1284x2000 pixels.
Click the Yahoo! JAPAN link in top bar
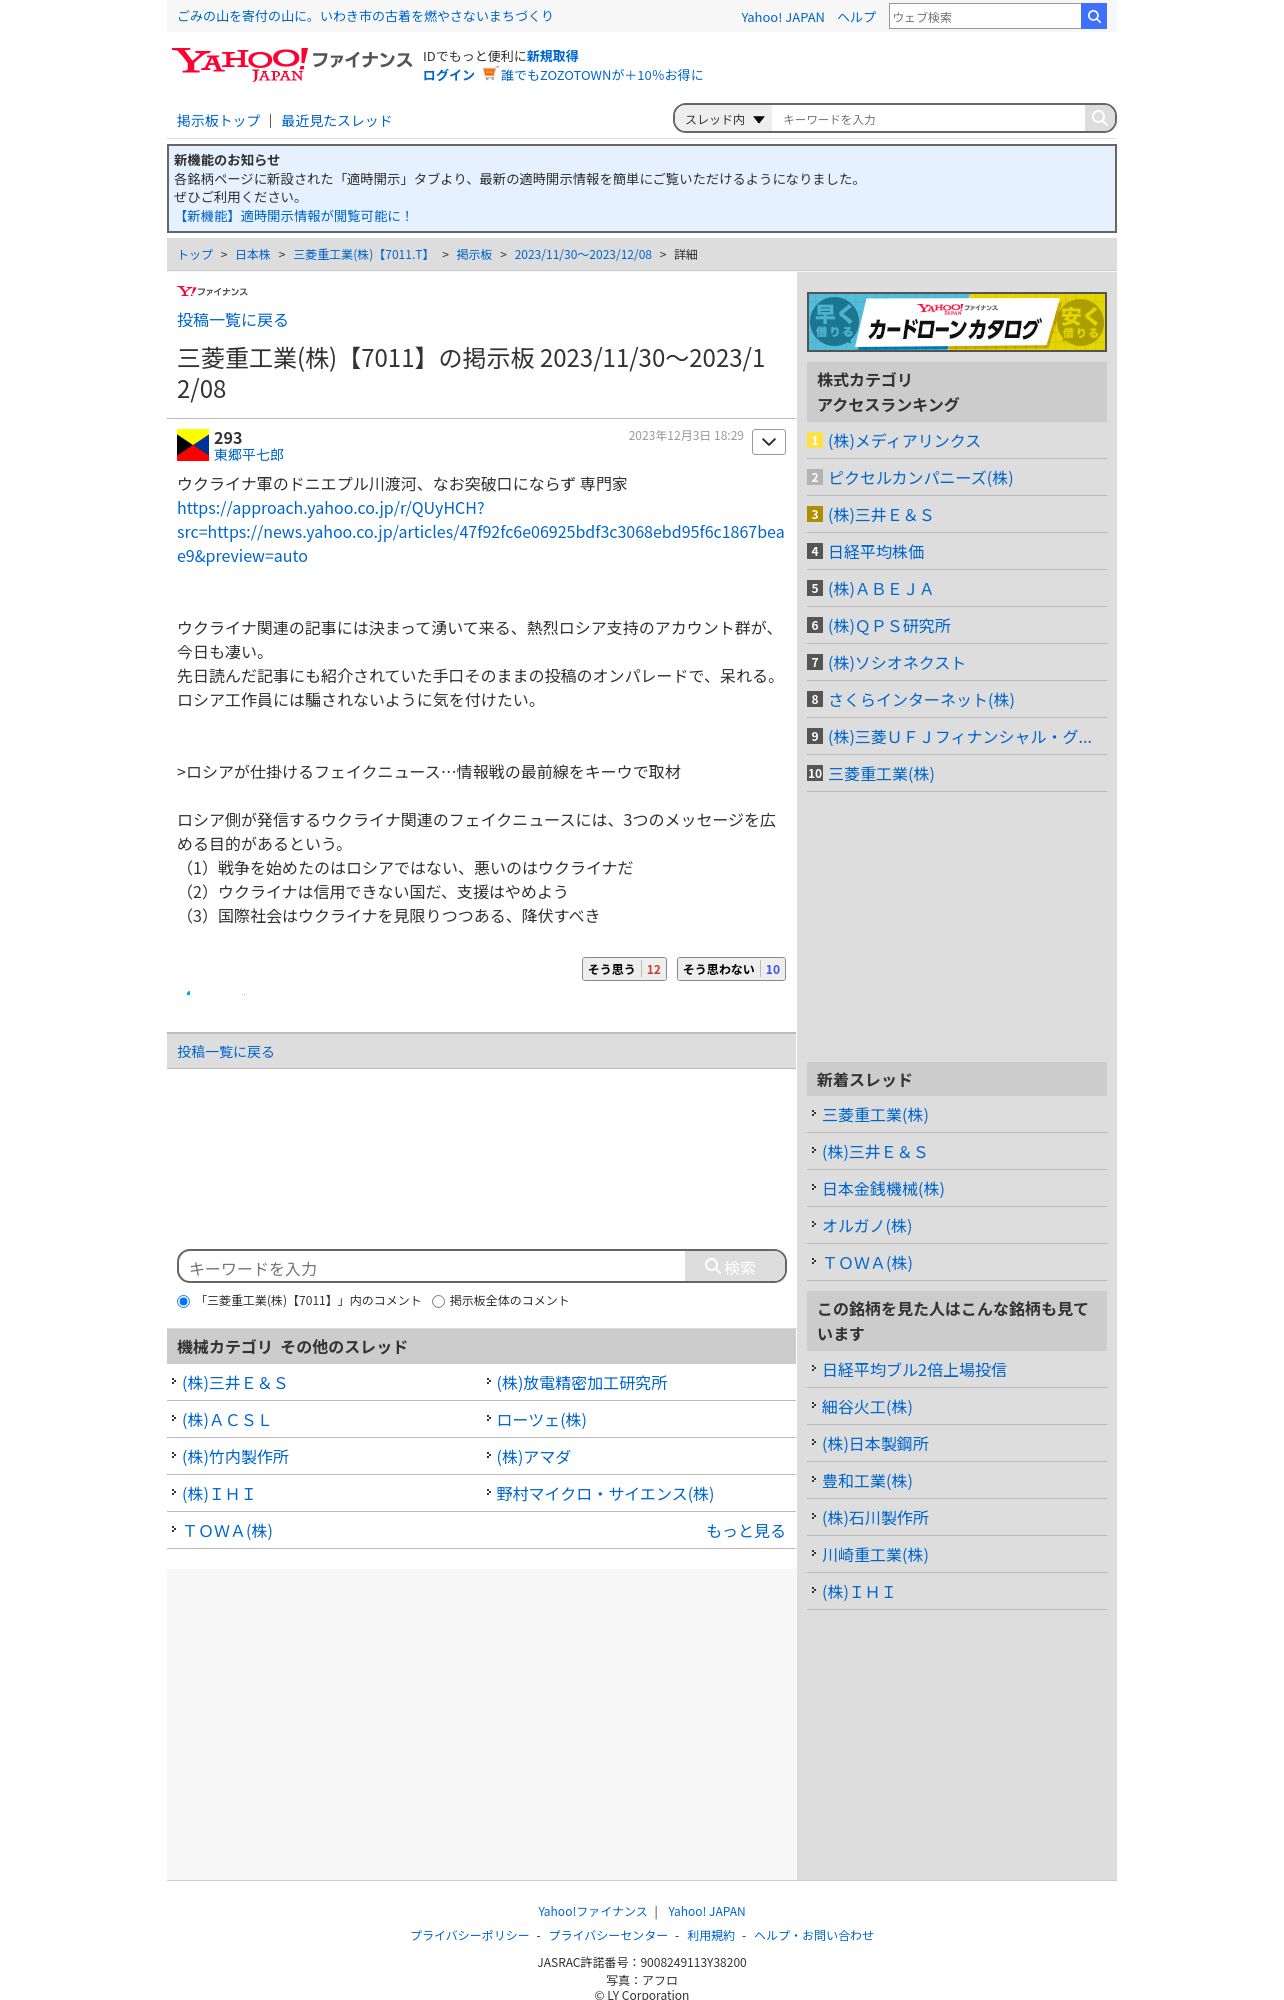(783, 17)
